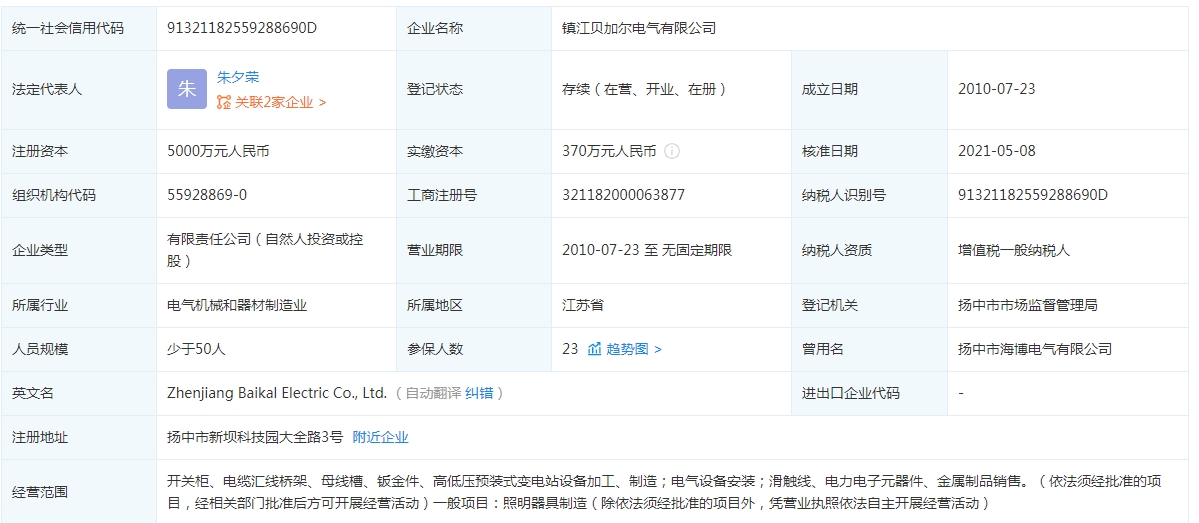Click 纠错 to correct the English name

click(479, 393)
